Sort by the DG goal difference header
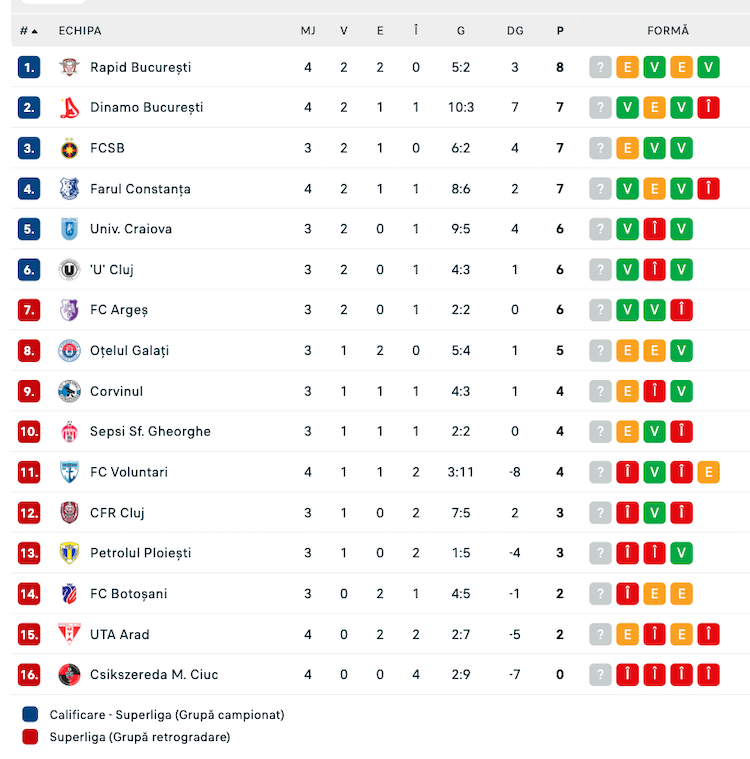The image size is (750, 759). pyautogui.click(x=515, y=31)
